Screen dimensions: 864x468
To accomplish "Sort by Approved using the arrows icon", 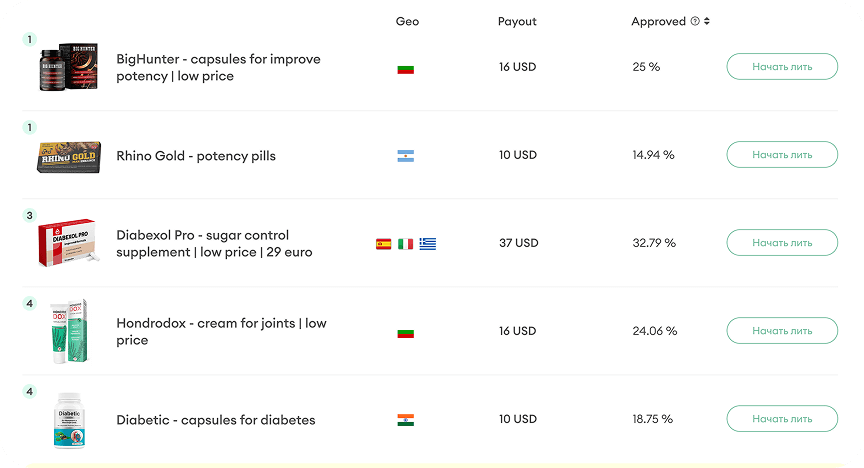I will (x=707, y=22).
